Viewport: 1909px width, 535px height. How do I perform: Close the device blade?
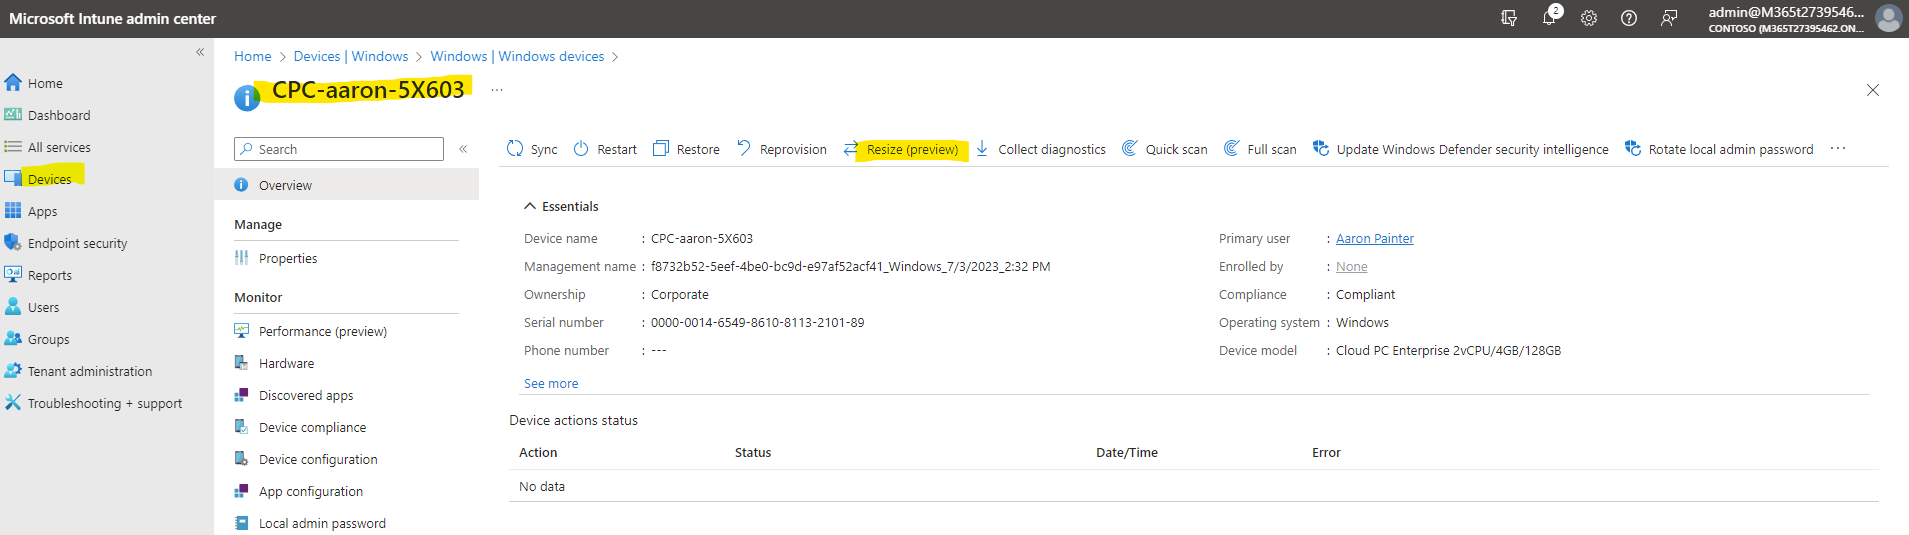1873,90
